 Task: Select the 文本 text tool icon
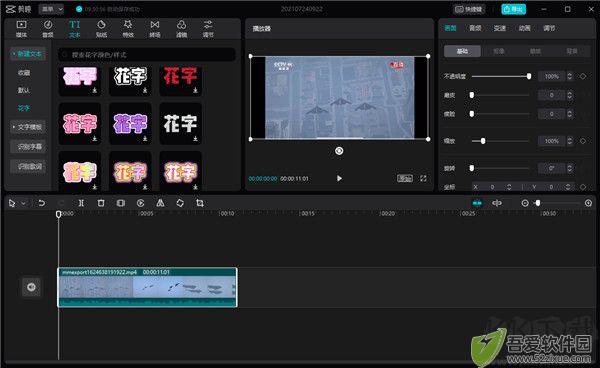pyautogui.click(x=75, y=29)
